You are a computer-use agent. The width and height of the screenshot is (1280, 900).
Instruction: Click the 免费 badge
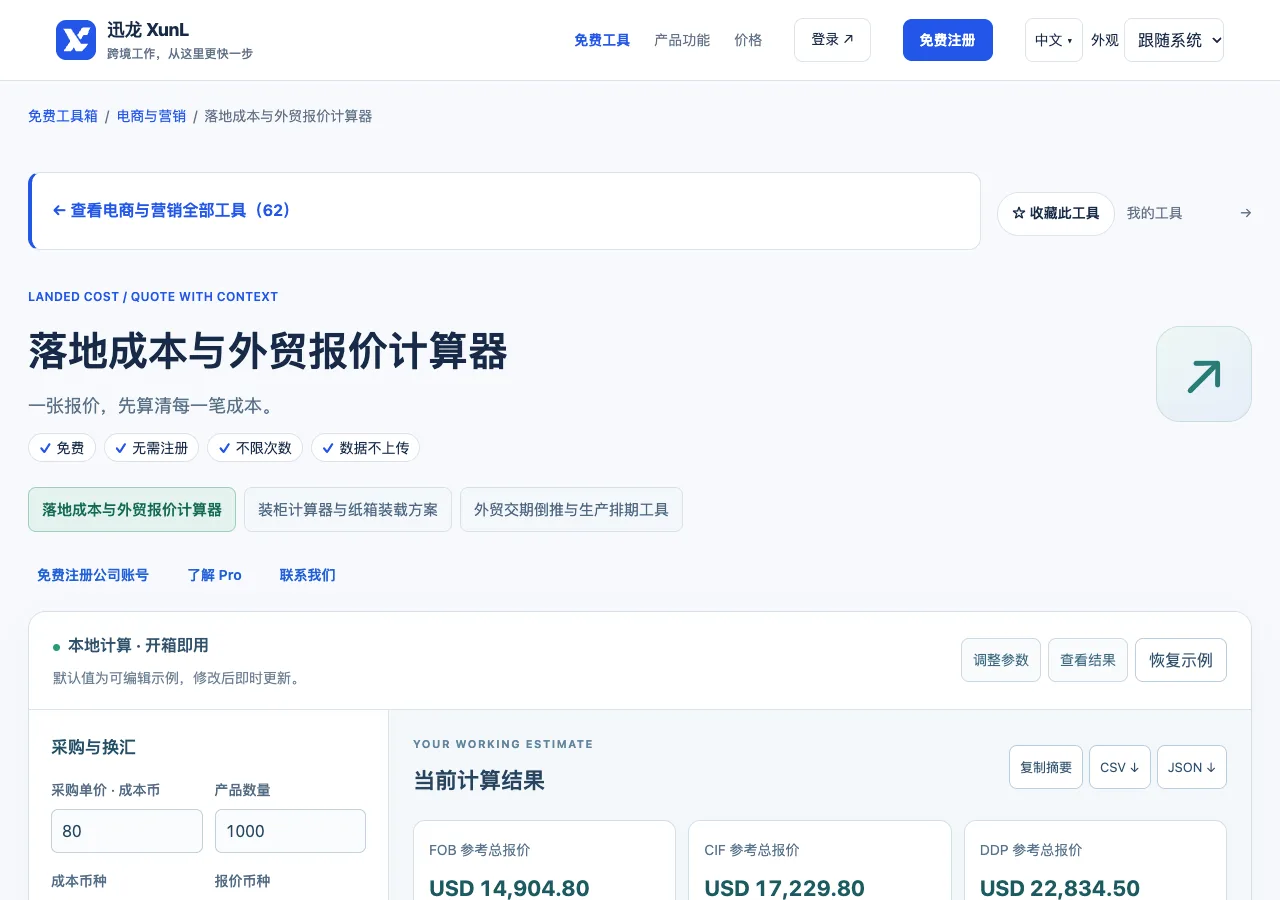coord(62,448)
